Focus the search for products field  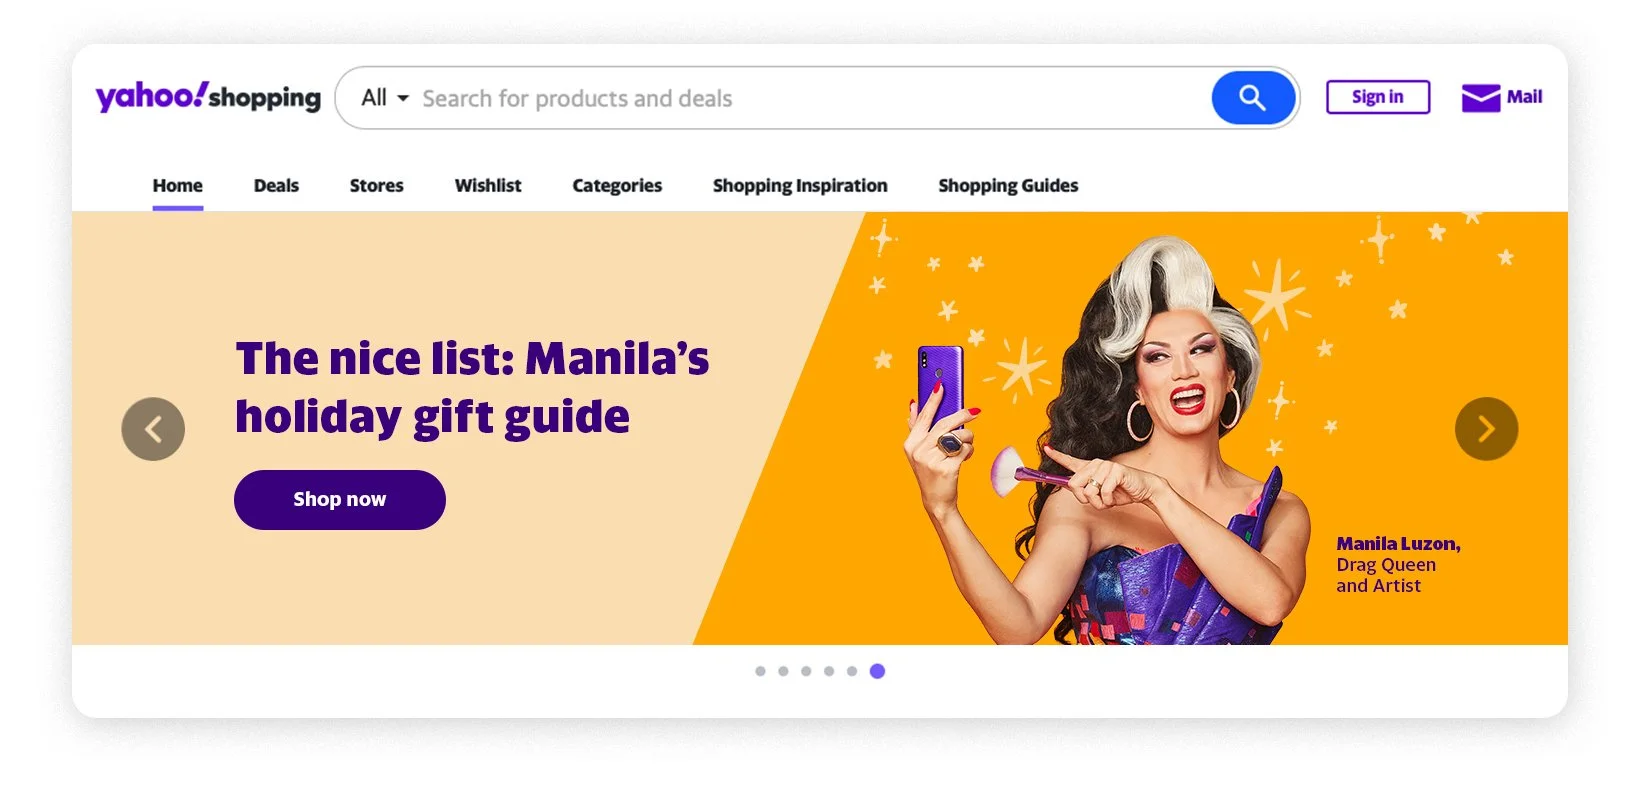point(810,98)
